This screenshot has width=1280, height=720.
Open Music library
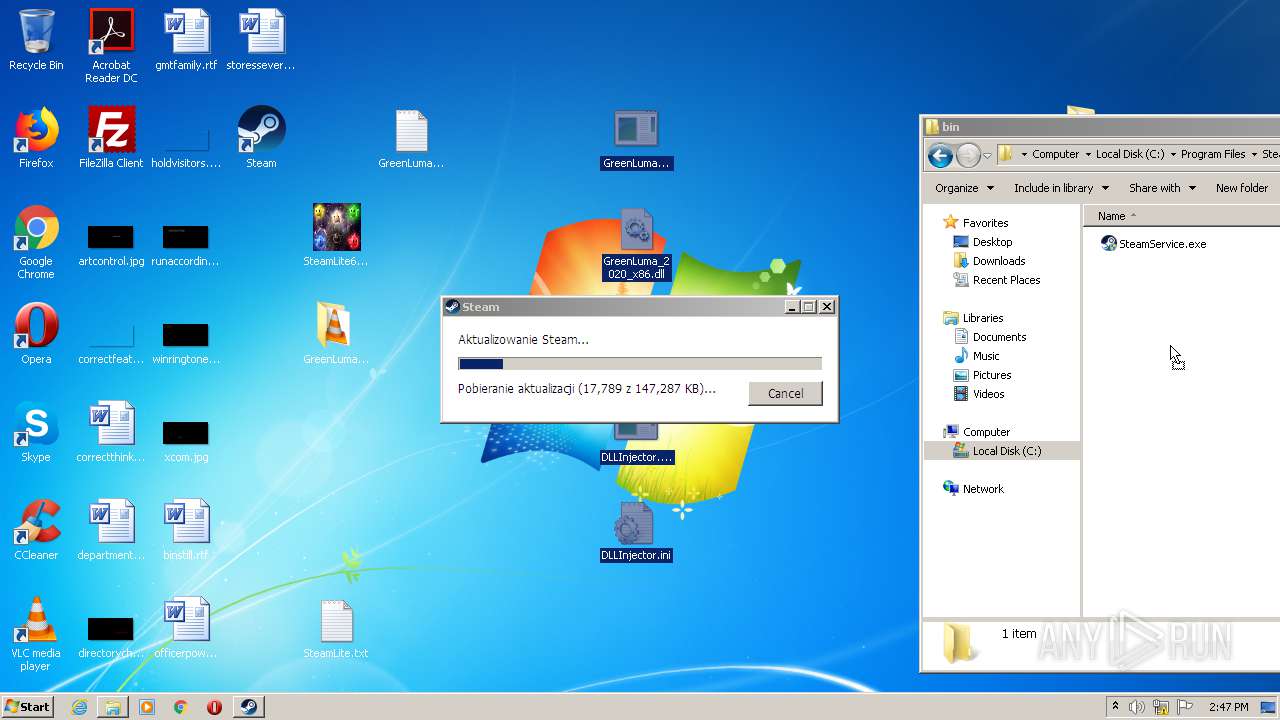click(986, 356)
